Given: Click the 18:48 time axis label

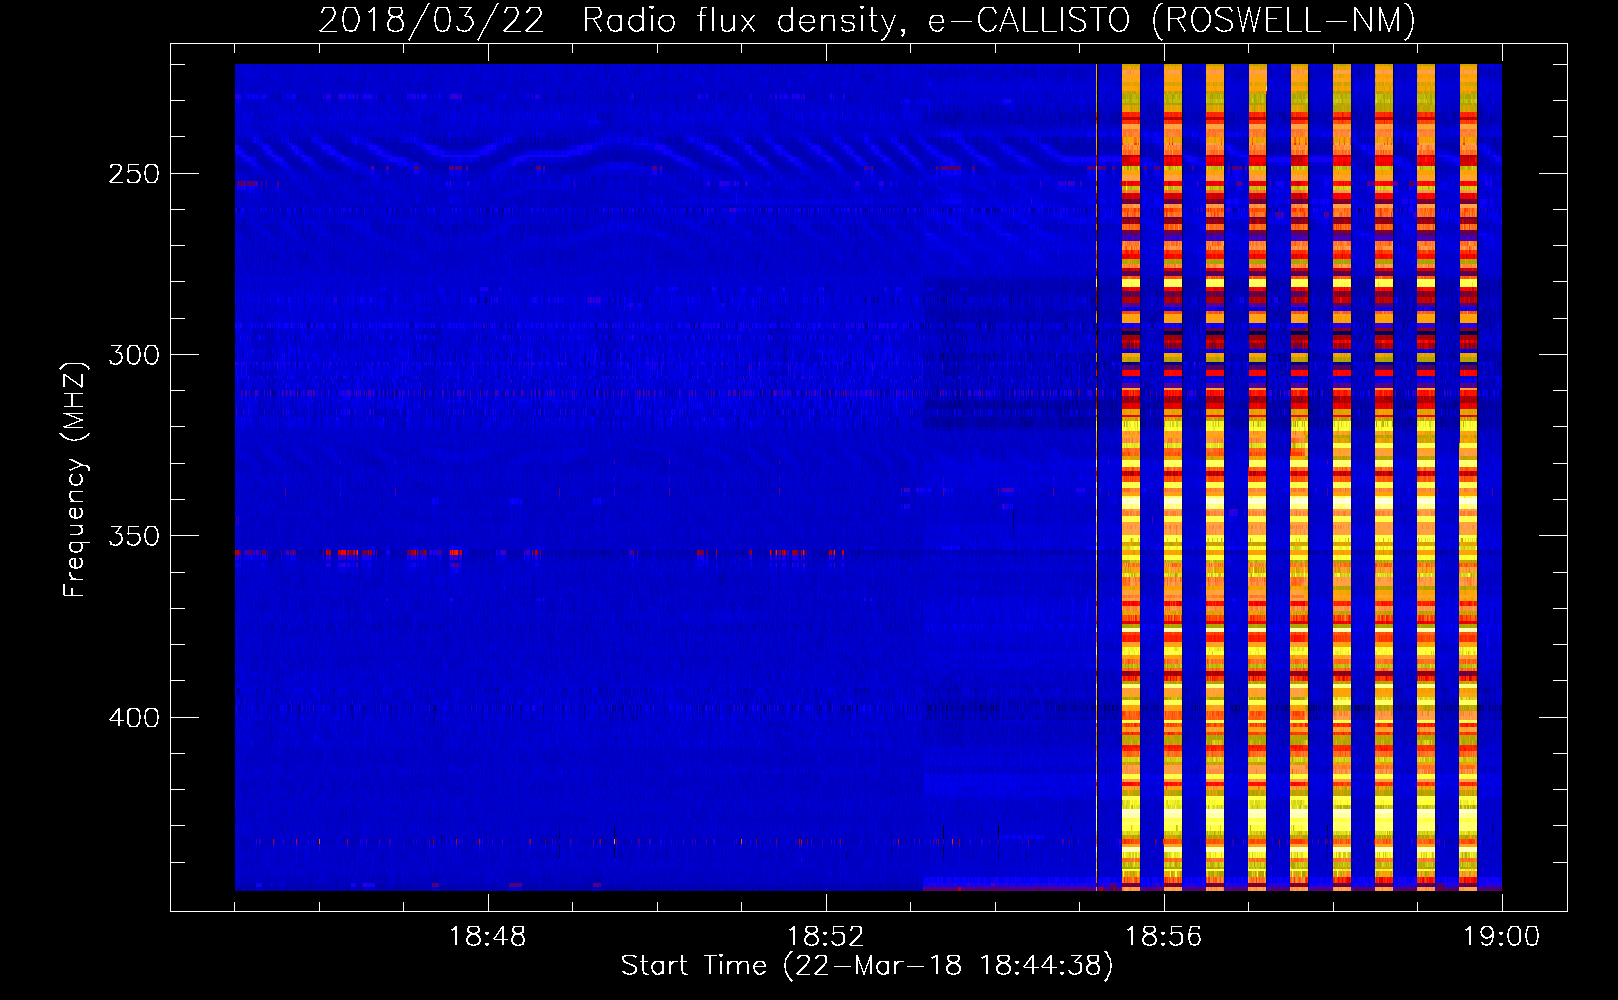Looking at the screenshot, I should click(488, 937).
